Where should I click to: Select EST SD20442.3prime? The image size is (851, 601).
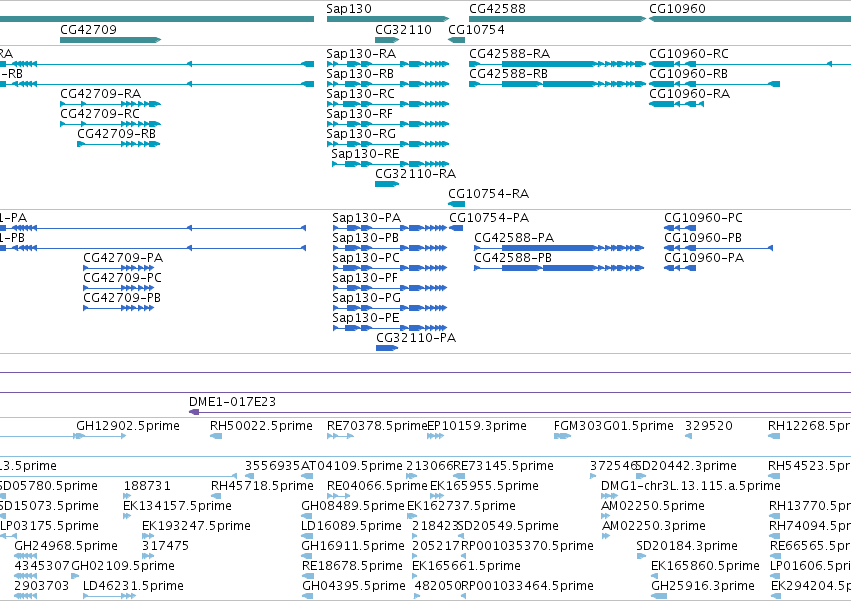(x=686, y=466)
